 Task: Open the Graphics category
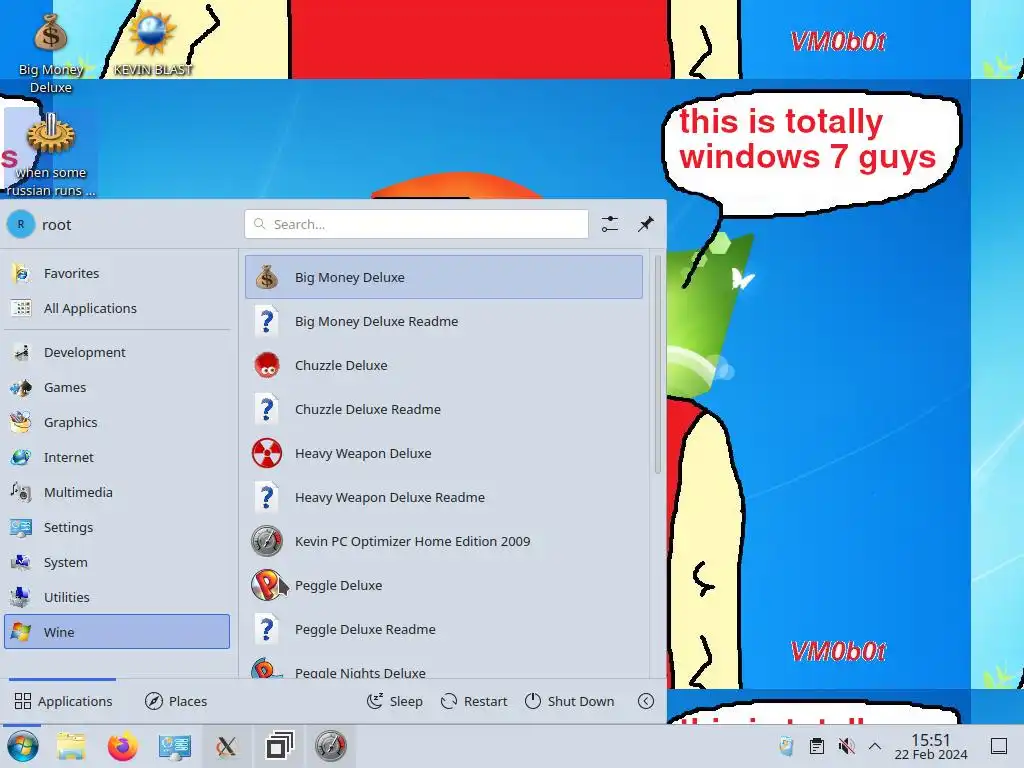pyautogui.click(x=117, y=423)
